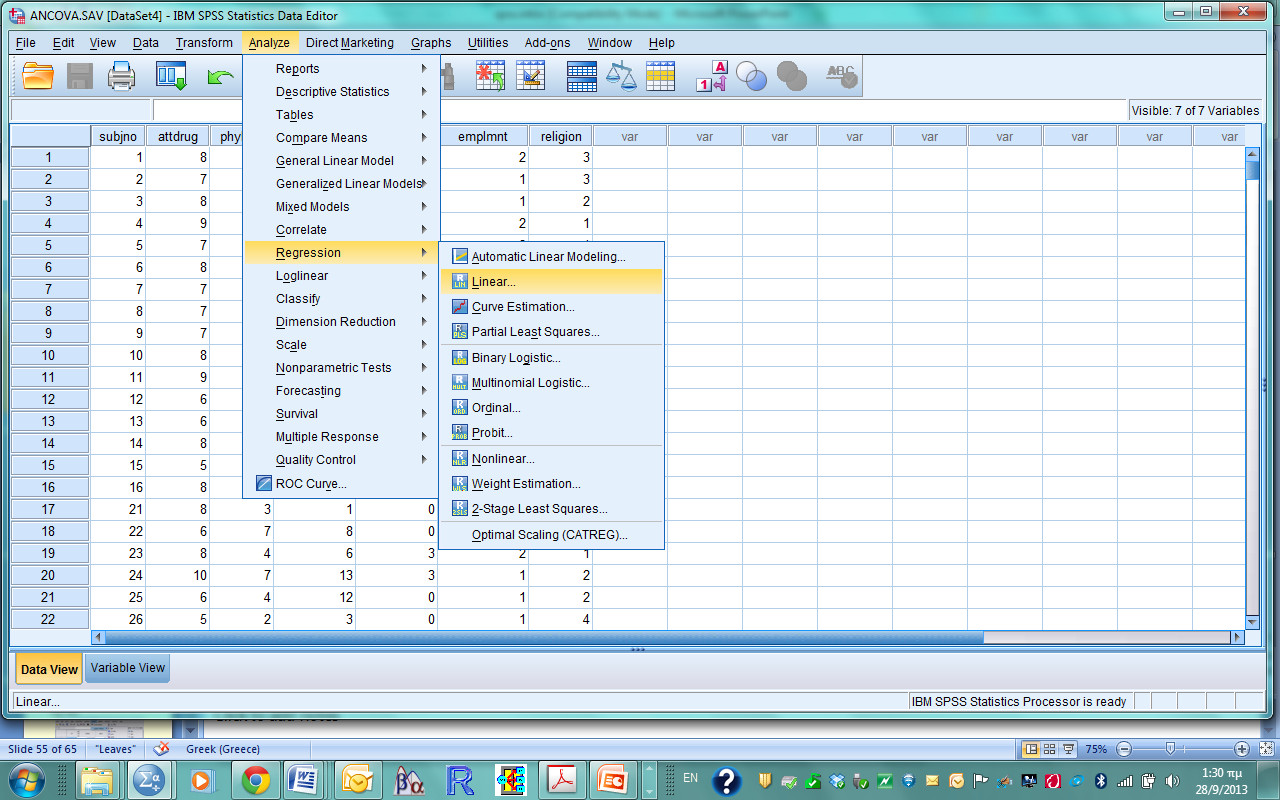Expand Descriptive Statistics submenu
1280x800 pixels.
341,92
